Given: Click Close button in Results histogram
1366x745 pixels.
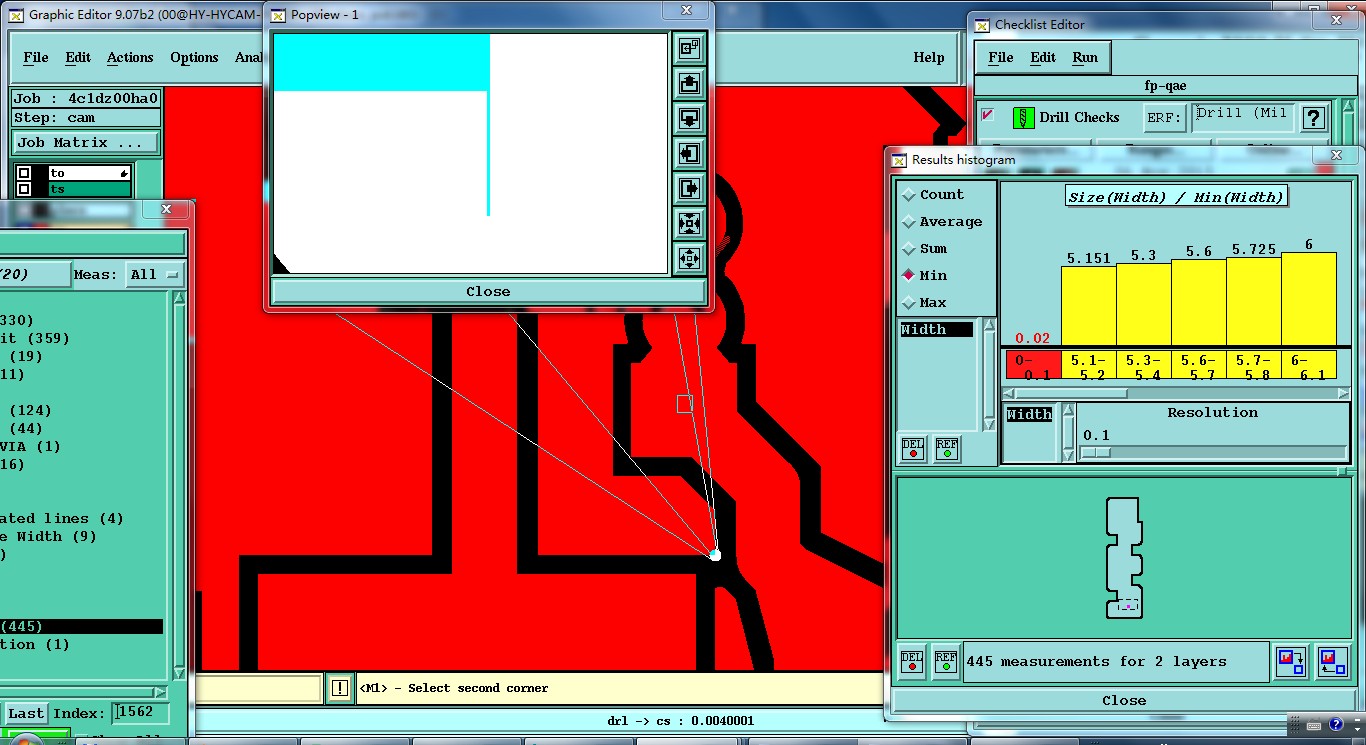Looking at the screenshot, I should pos(1124,700).
